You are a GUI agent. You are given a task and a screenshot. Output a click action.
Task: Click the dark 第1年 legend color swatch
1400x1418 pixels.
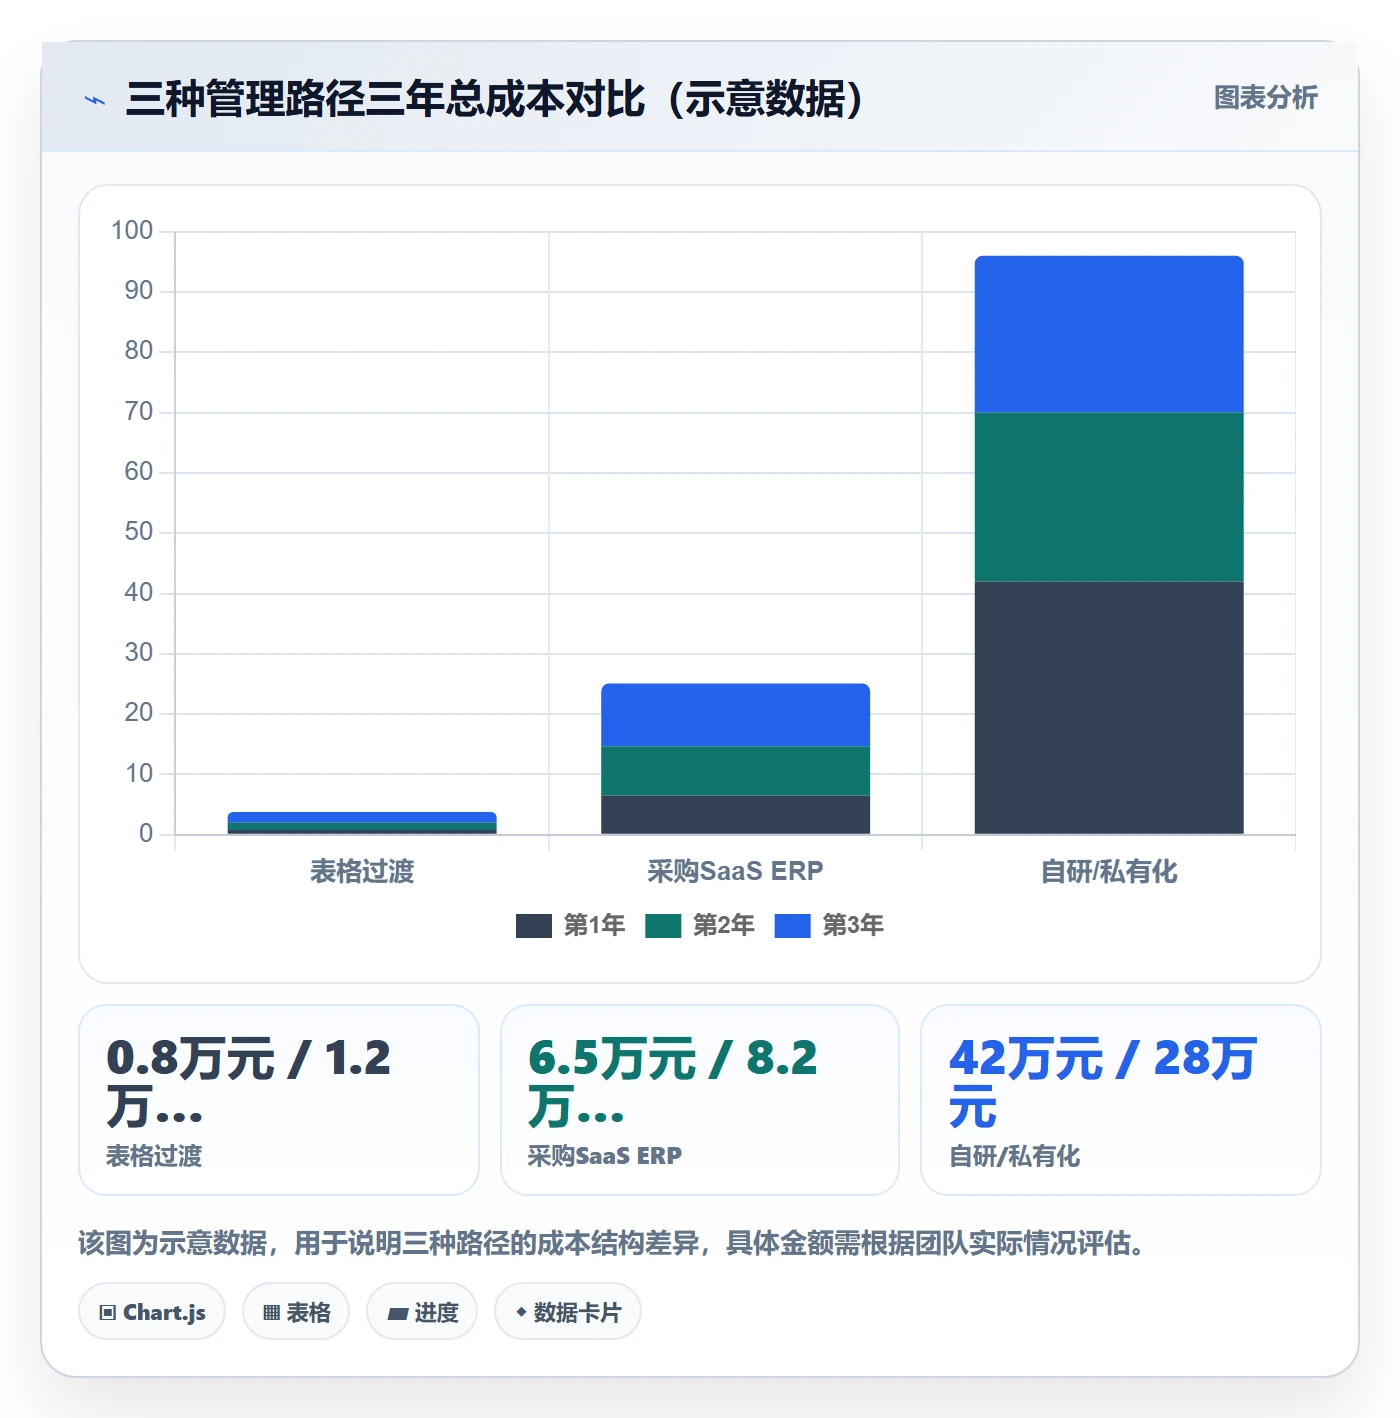[x=534, y=926]
